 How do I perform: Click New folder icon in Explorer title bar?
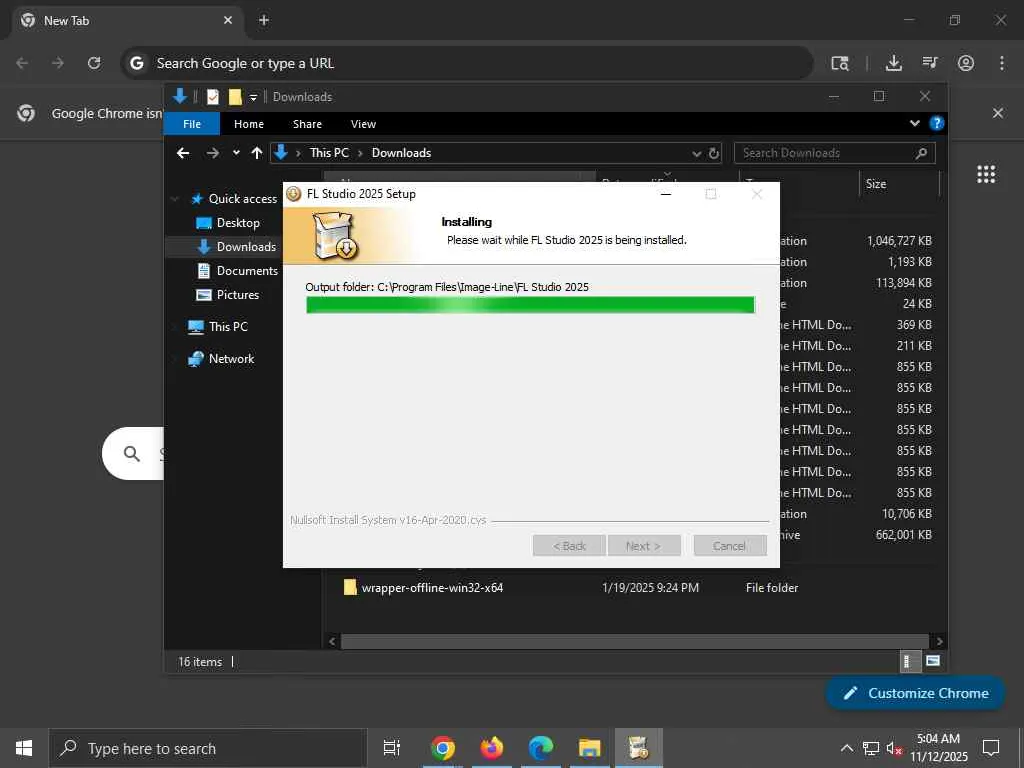[235, 97]
